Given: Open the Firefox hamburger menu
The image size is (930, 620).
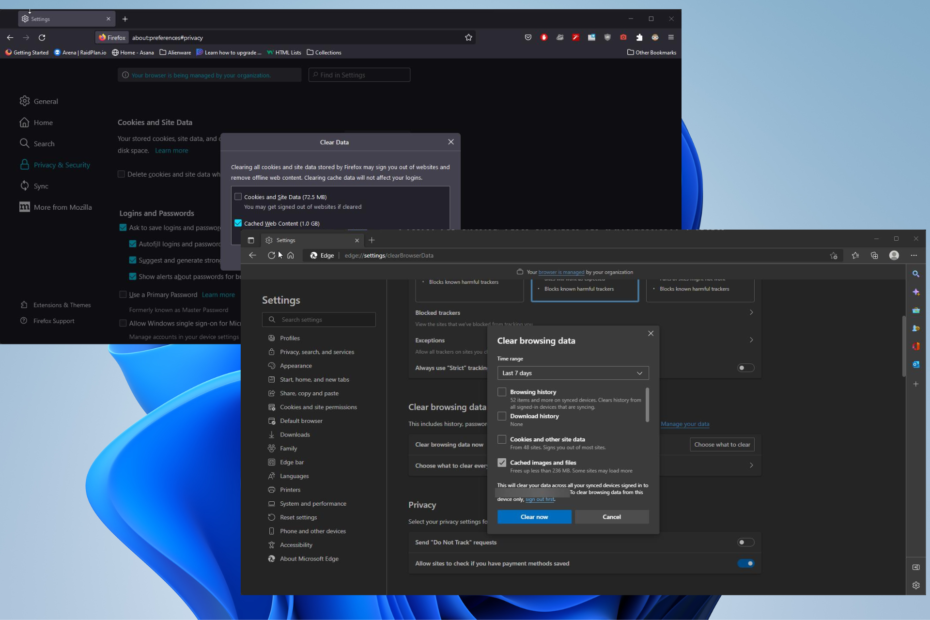Looking at the screenshot, I should point(671,37).
